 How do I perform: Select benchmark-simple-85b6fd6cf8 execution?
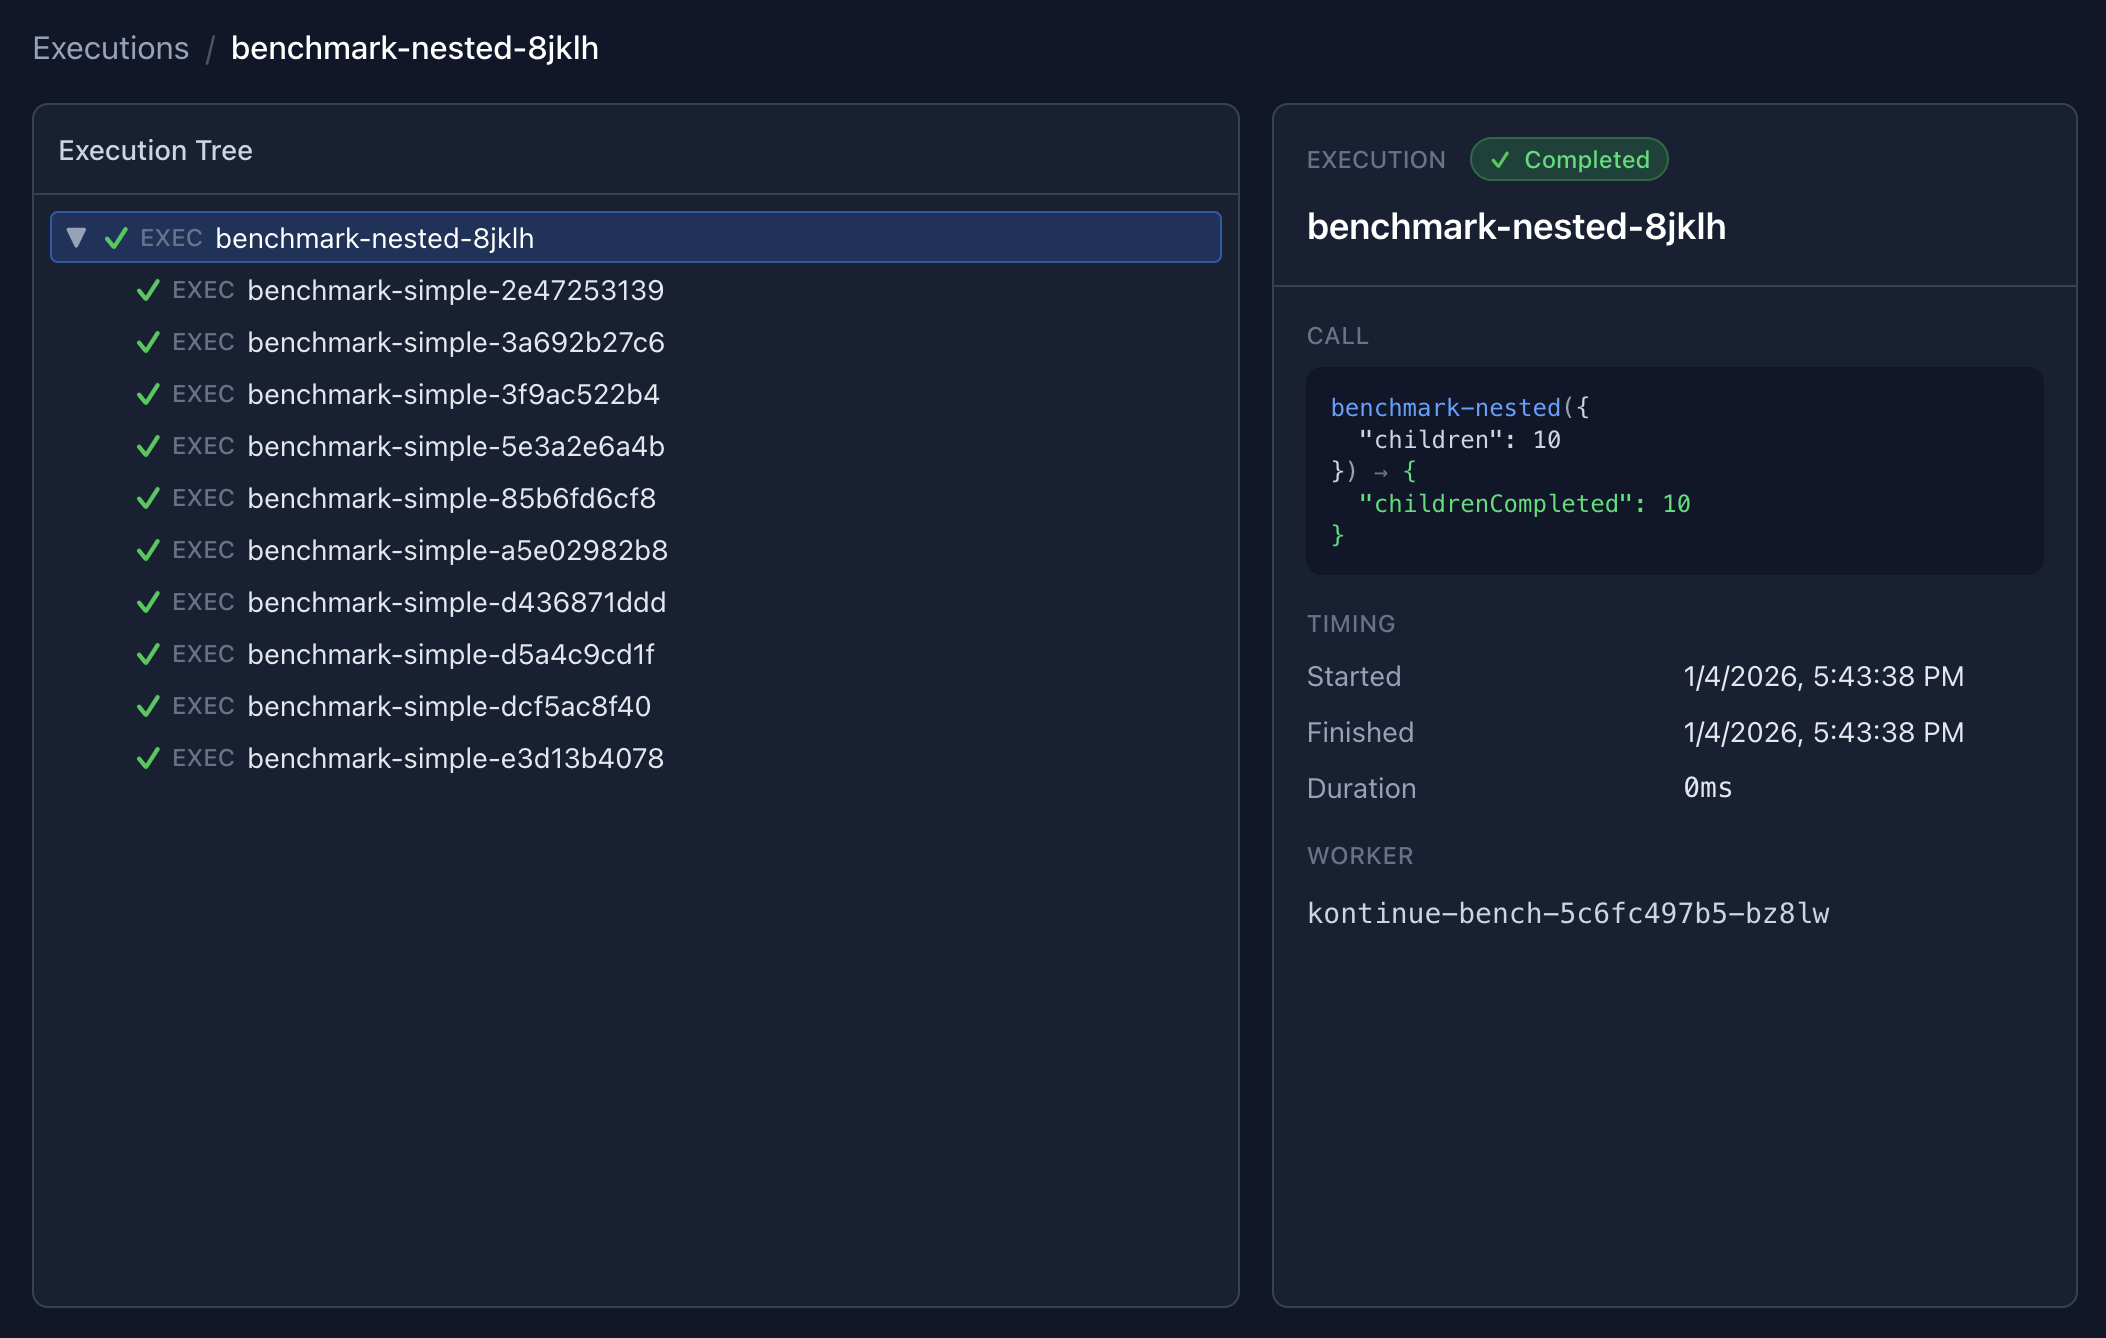point(451,499)
